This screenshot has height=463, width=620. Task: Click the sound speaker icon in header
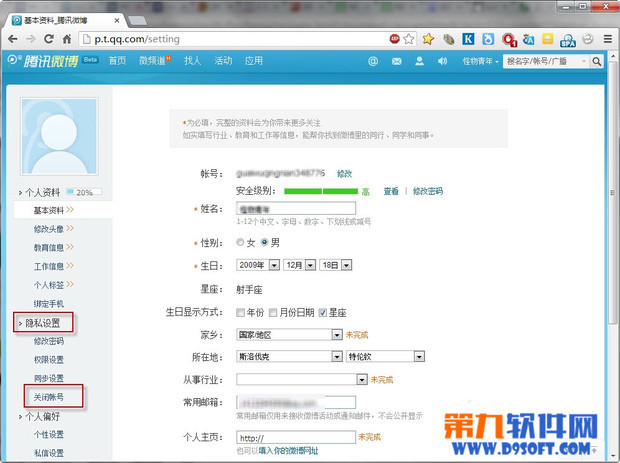(x=442, y=61)
